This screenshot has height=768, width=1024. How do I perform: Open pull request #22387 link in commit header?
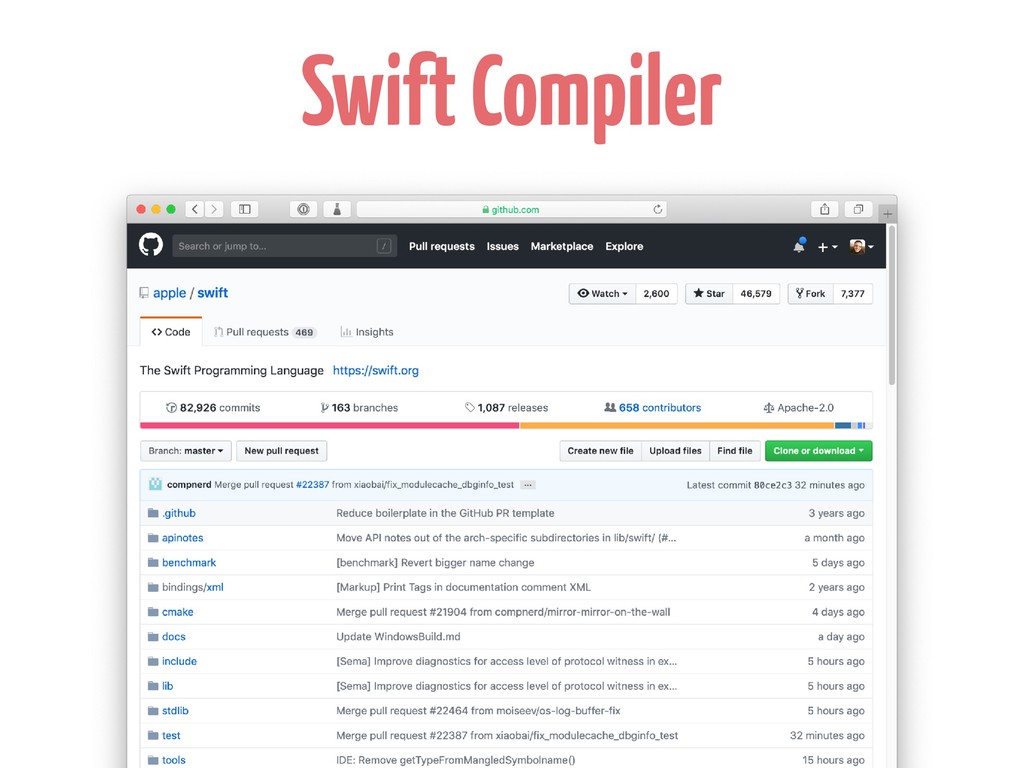point(312,485)
